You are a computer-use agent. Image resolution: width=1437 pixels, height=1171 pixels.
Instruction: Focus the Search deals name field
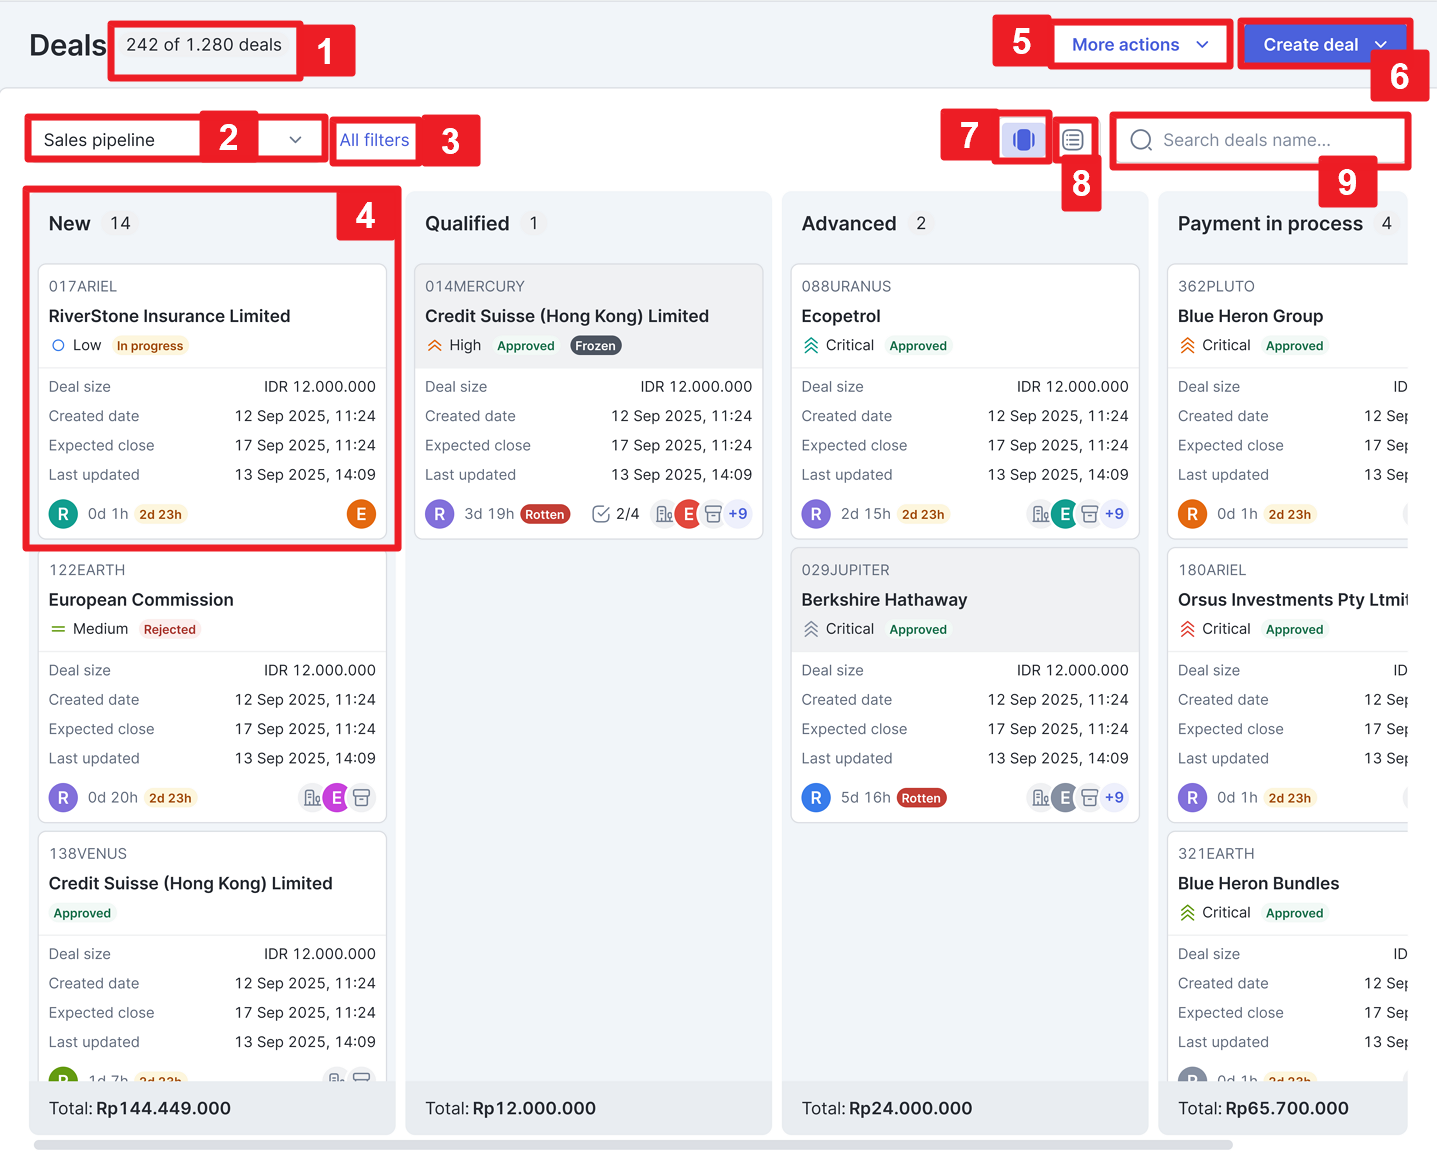[1261, 140]
